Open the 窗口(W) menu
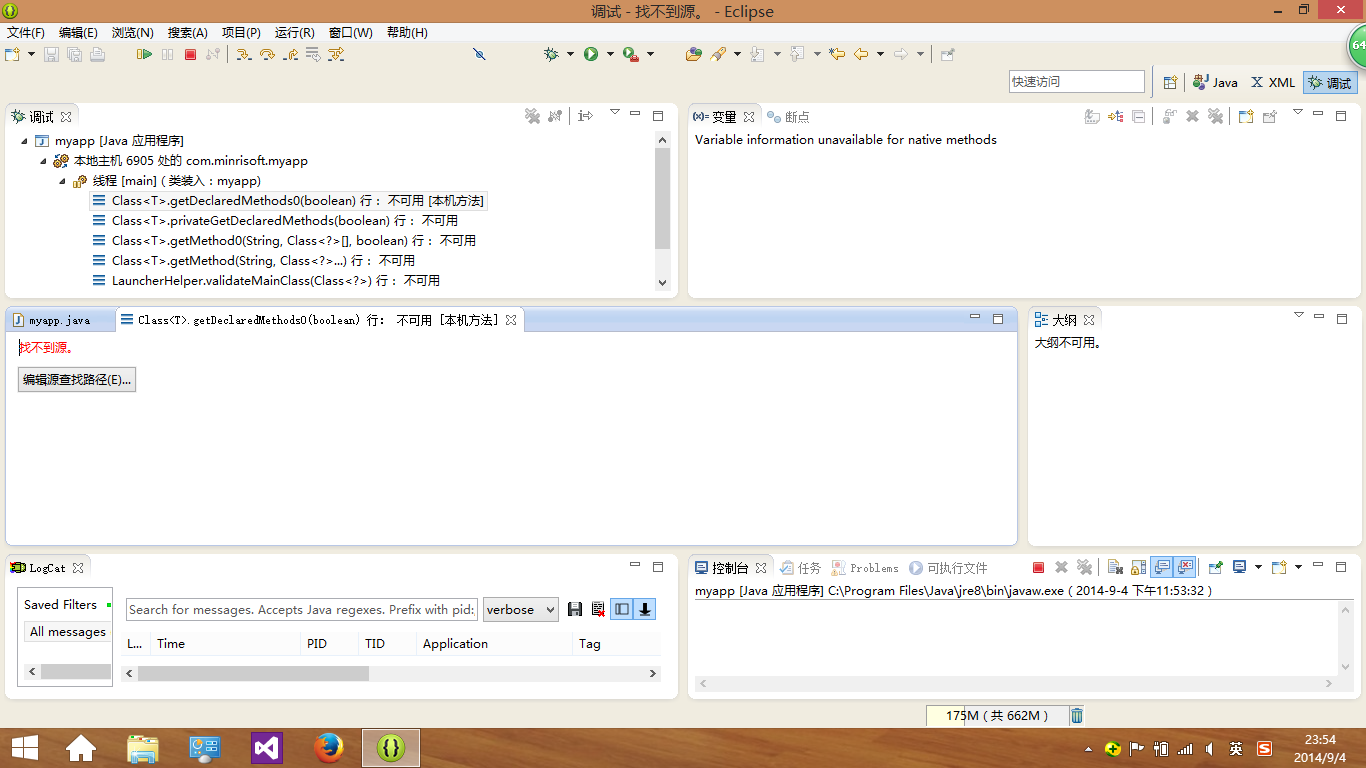Viewport: 1366px width, 768px height. pos(350,32)
